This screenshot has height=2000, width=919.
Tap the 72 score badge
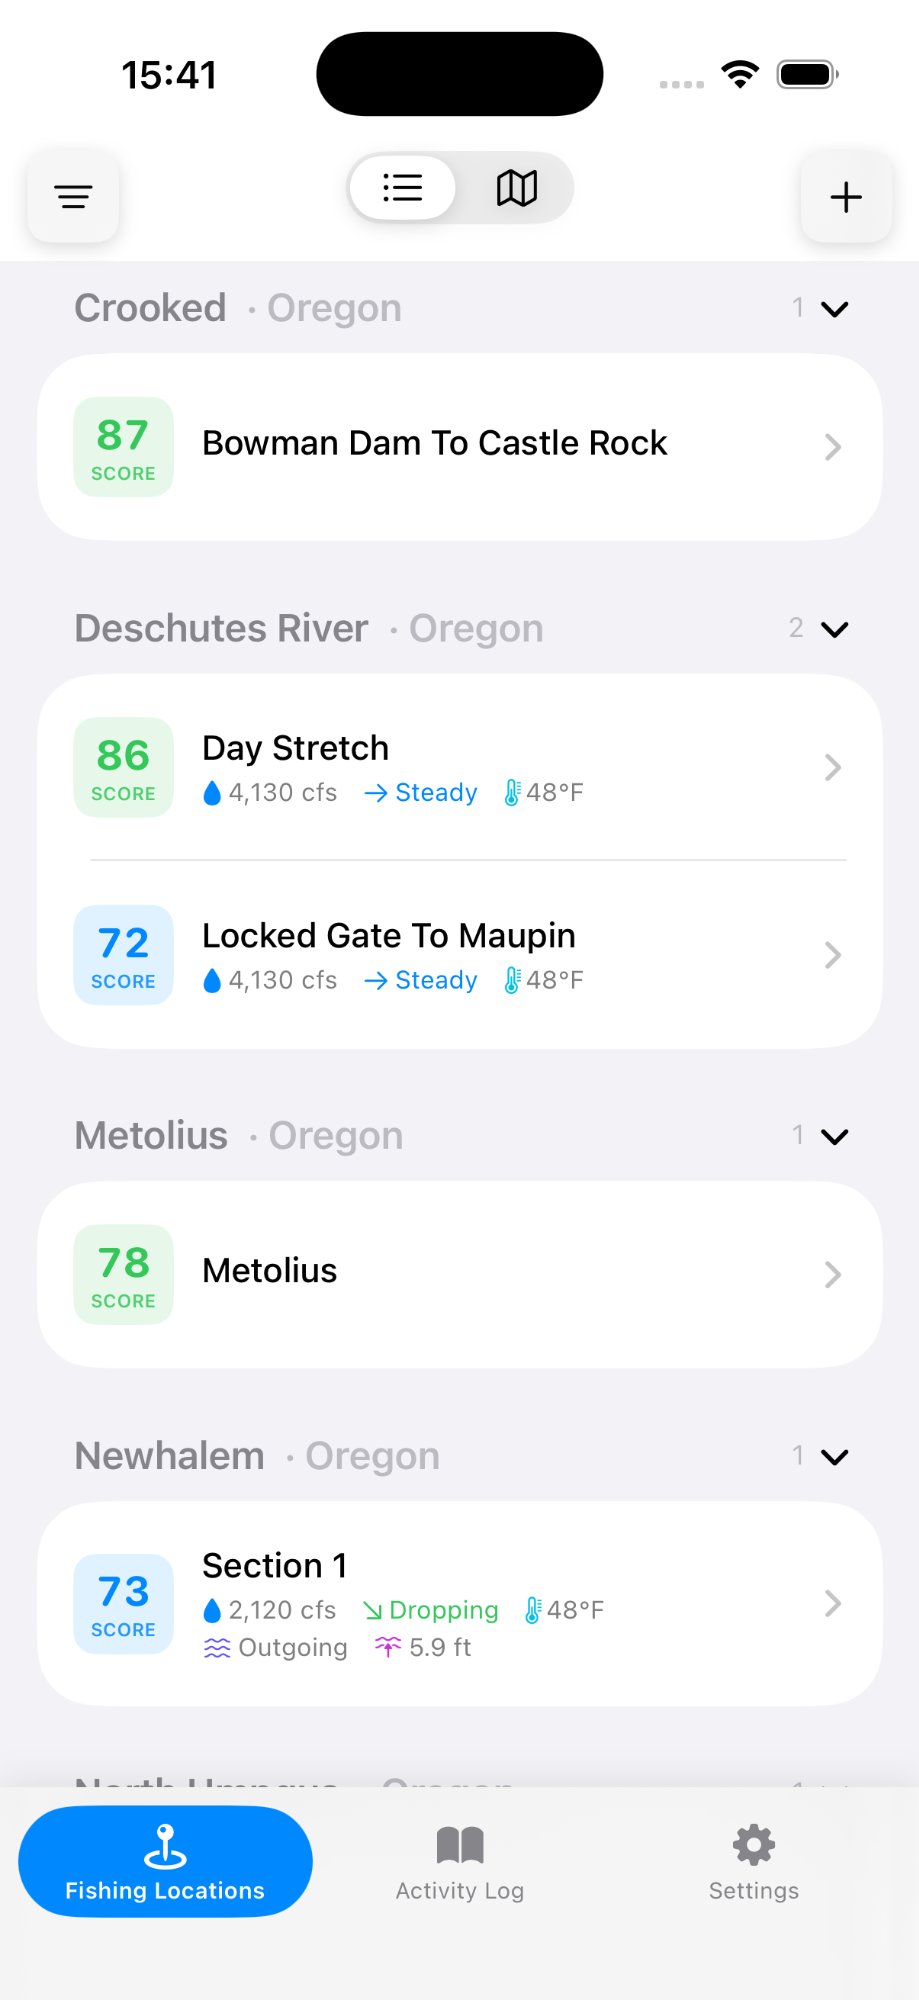(x=124, y=955)
